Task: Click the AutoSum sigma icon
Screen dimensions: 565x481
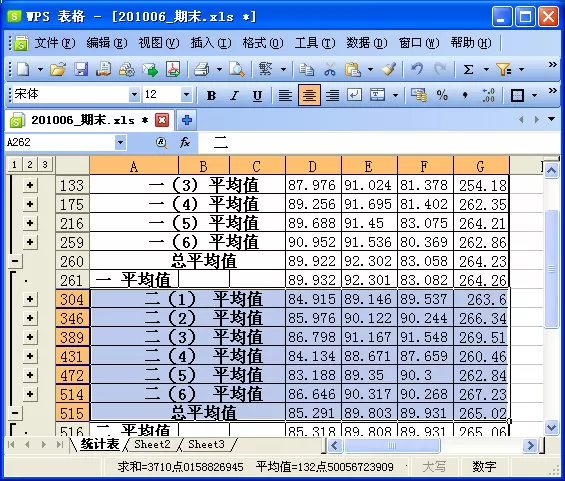Action: tap(468, 69)
